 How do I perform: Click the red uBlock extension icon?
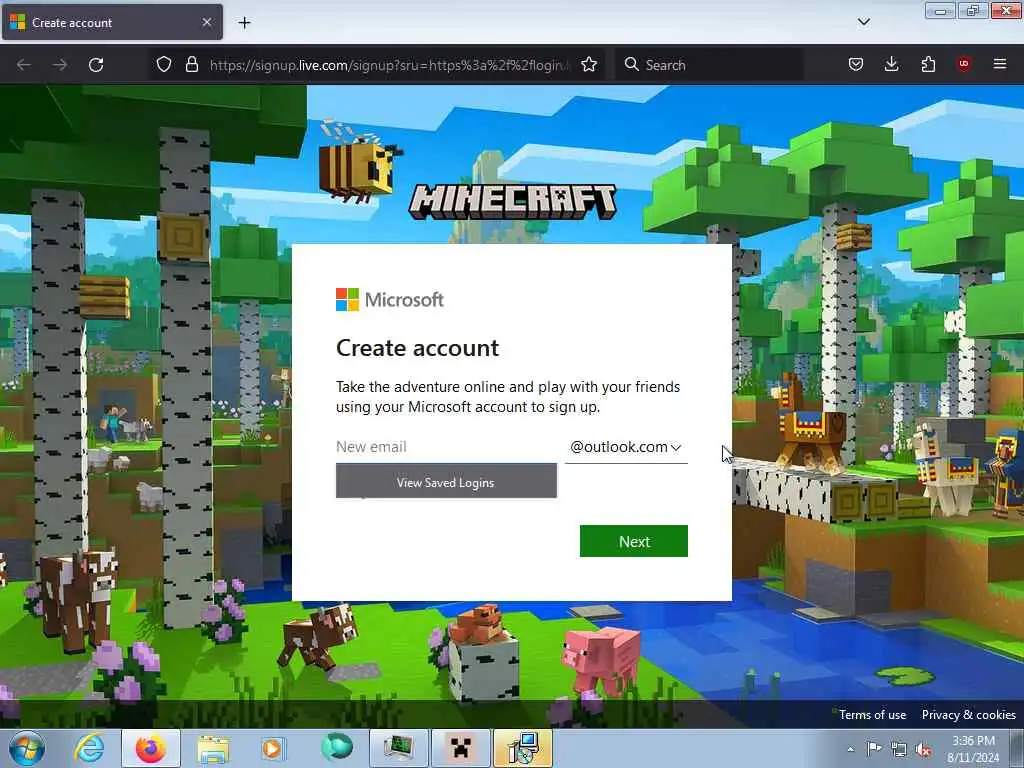pyautogui.click(x=964, y=64)
